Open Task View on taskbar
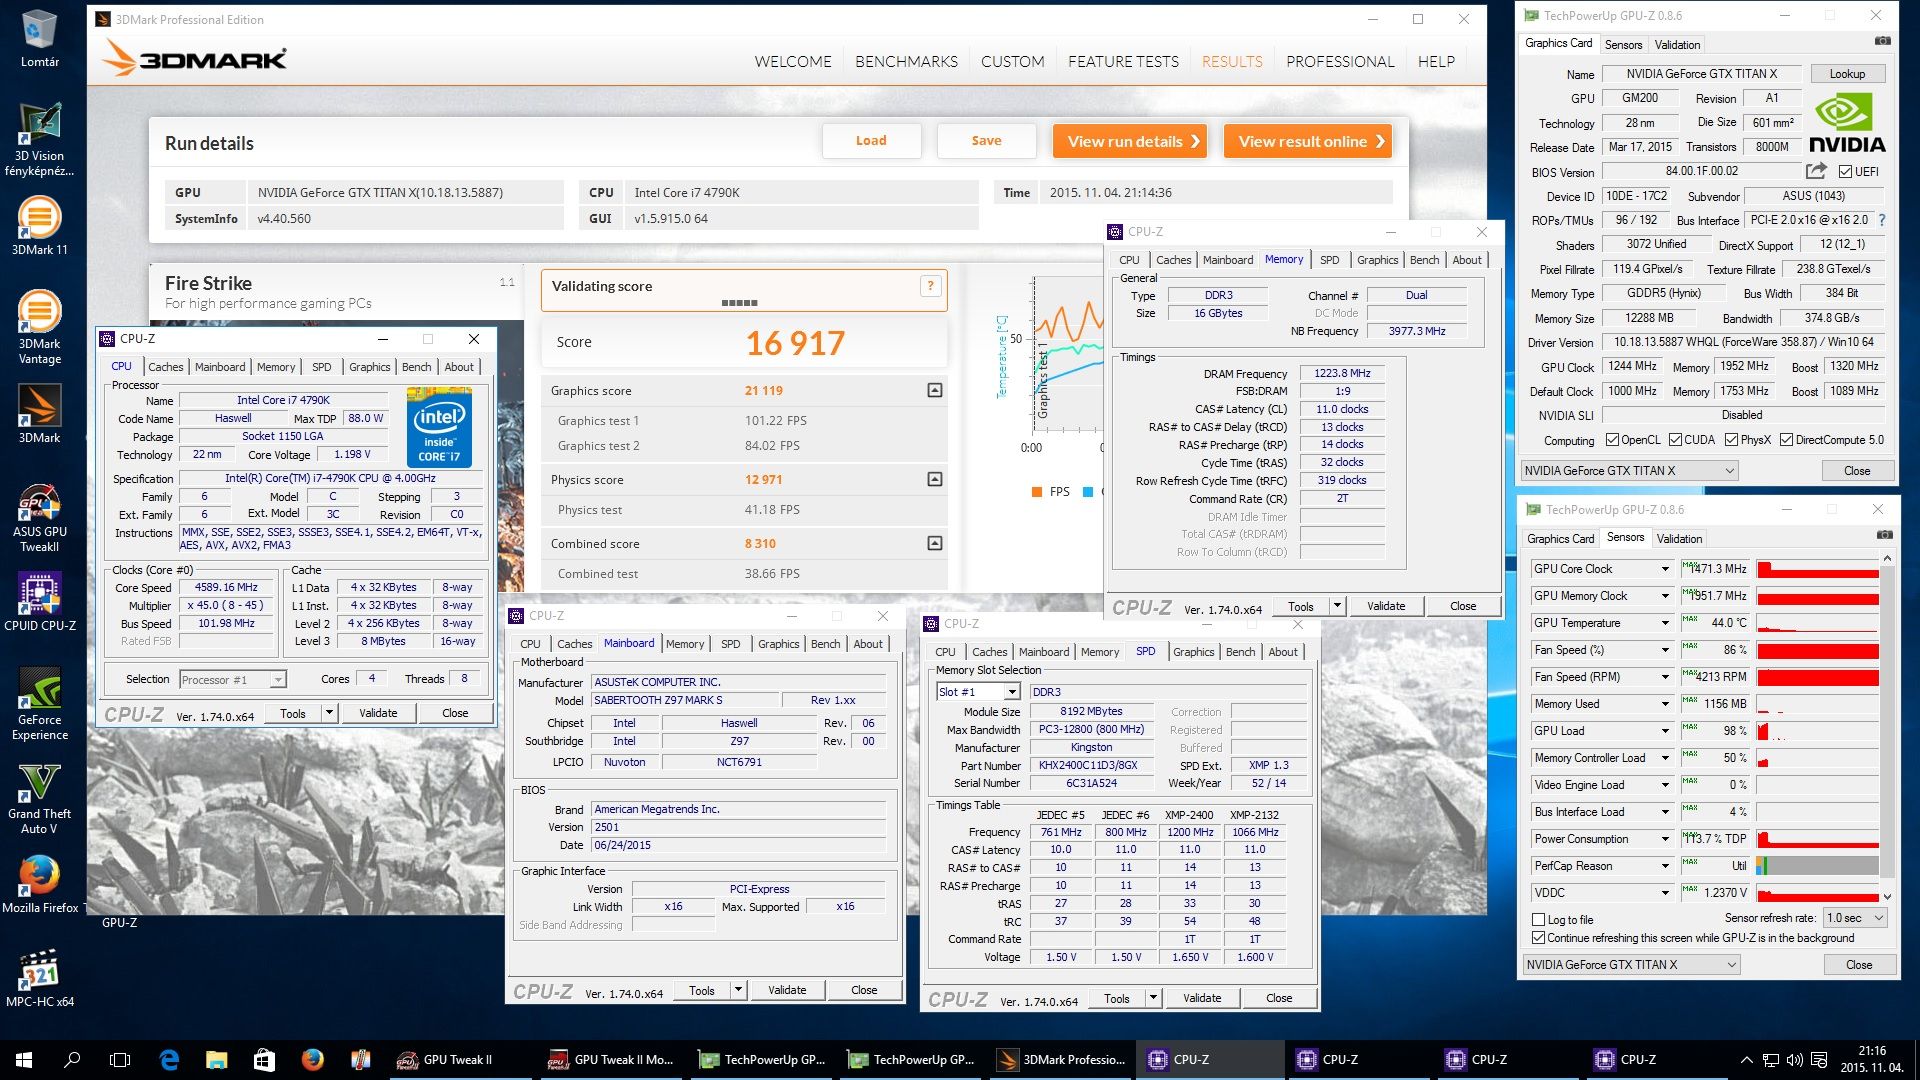The height and width of the screenshot is (1080, 1920). 120,1059
